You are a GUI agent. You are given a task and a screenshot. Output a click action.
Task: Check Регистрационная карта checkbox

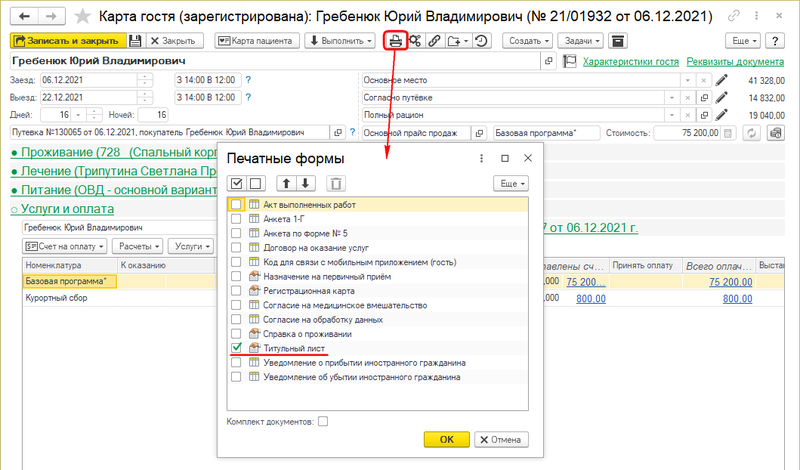point(236,291)
